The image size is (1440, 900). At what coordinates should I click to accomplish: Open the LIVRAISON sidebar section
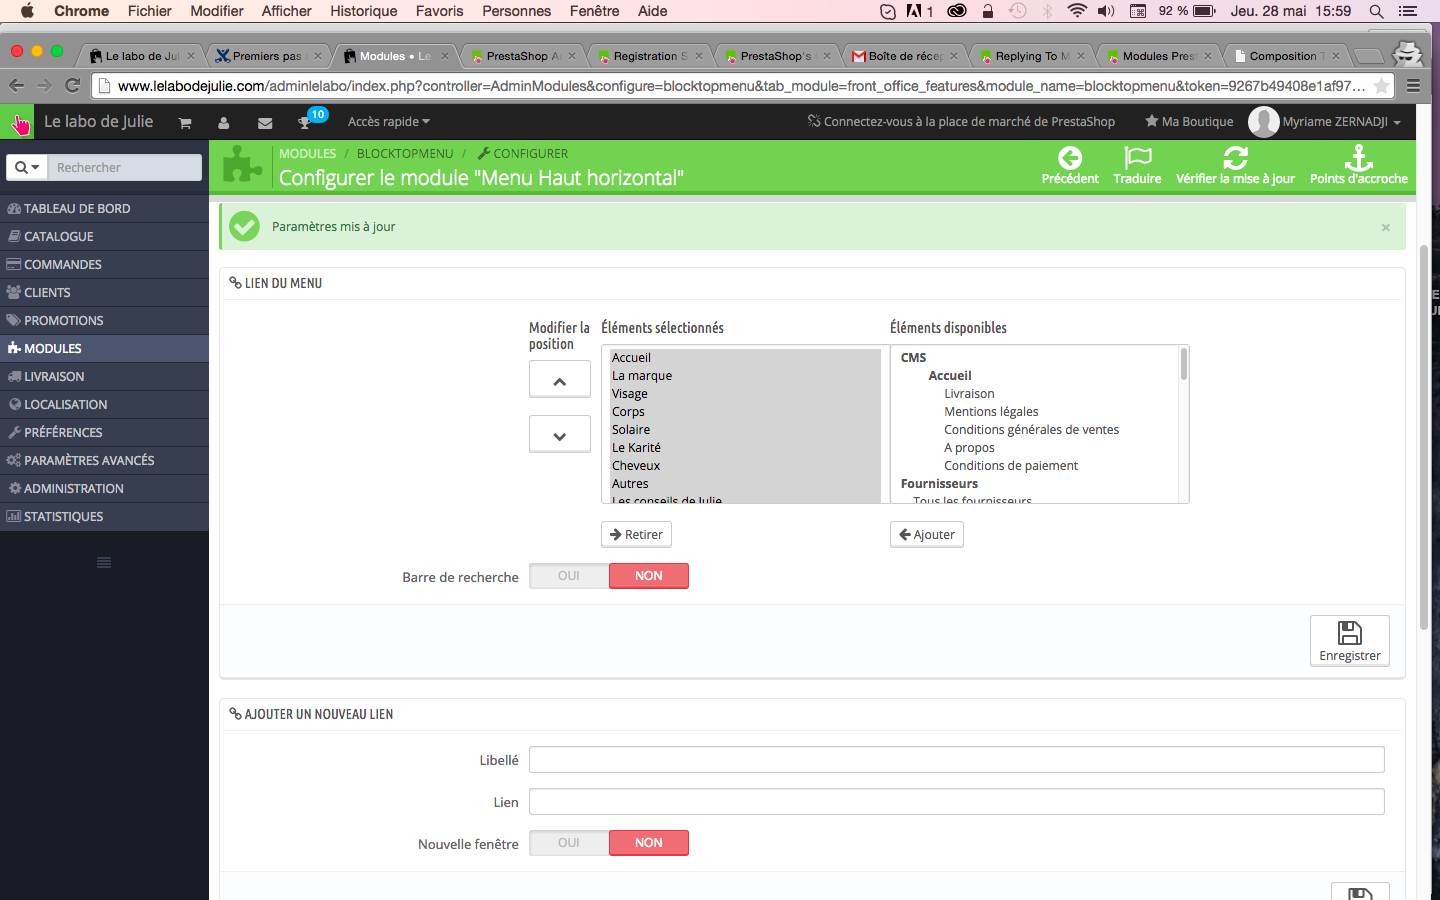click(x=104, y=377)
